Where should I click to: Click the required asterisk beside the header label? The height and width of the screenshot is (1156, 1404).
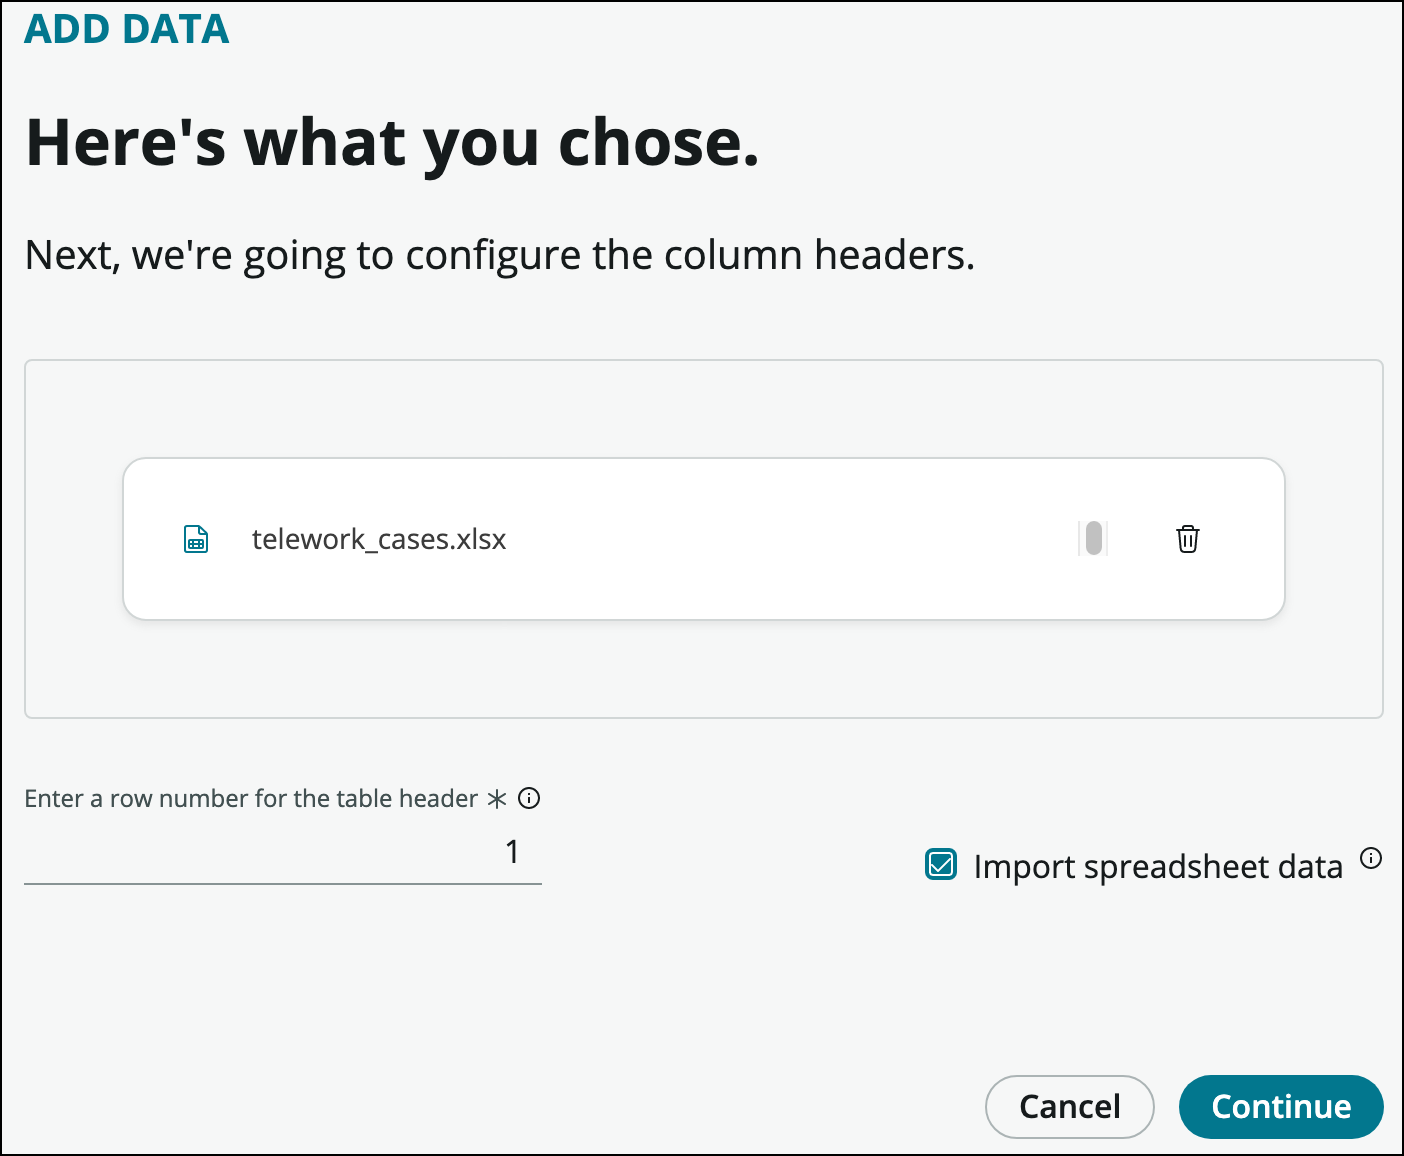tap(497, 799)
